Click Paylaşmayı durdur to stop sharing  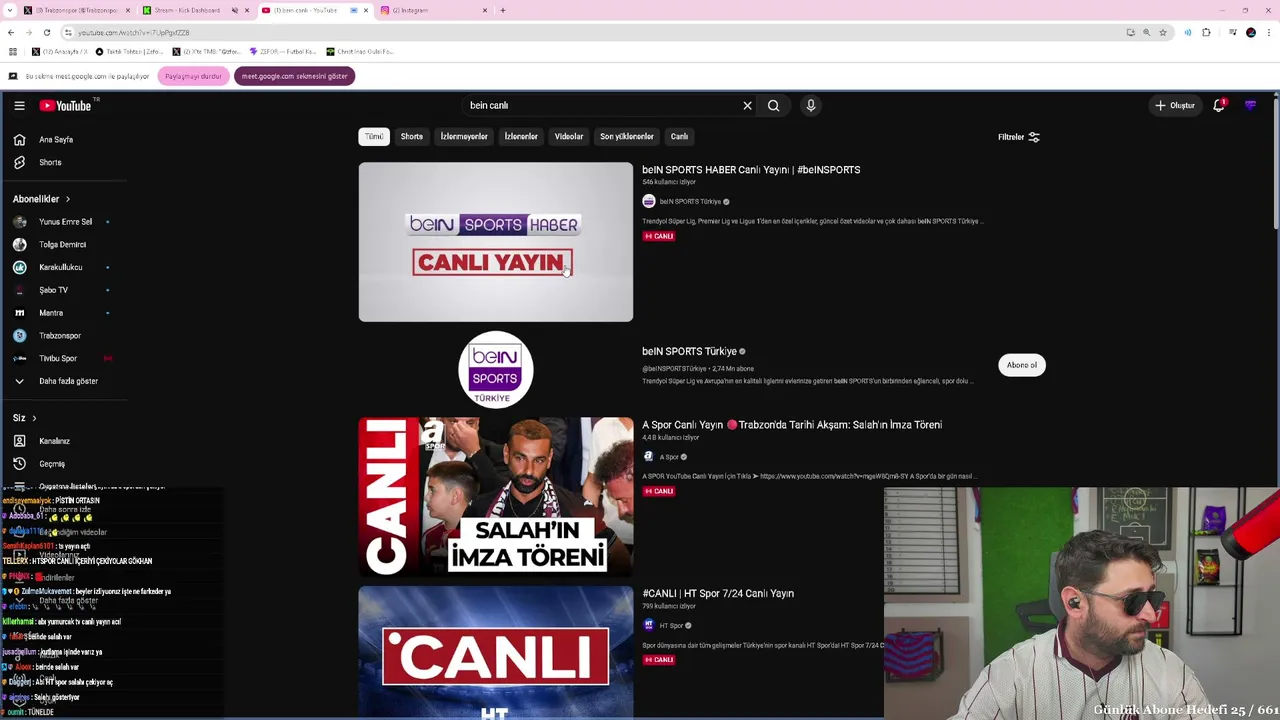click(x=194, y=76)
